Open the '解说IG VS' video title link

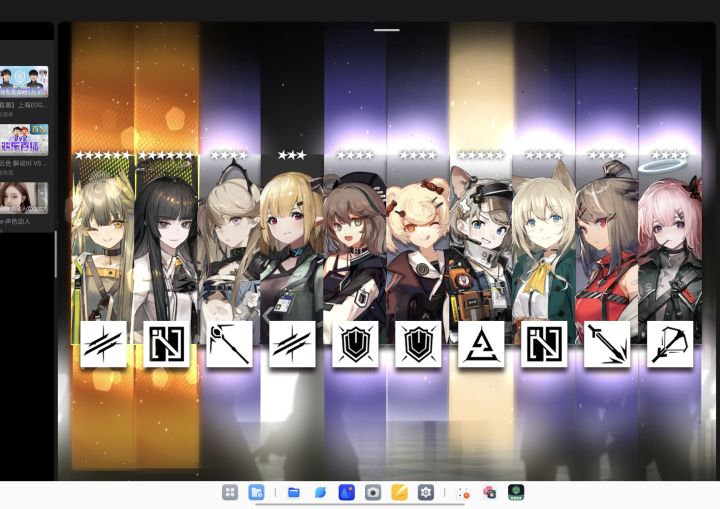pos(23,163)
